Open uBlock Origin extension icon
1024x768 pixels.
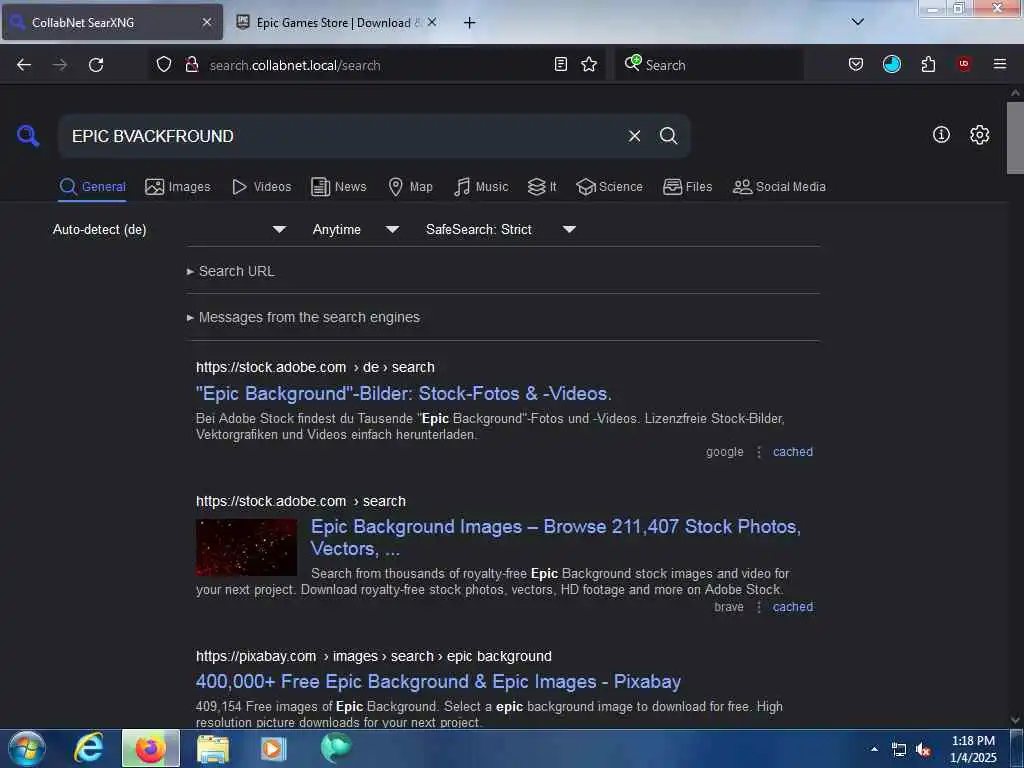964,64
